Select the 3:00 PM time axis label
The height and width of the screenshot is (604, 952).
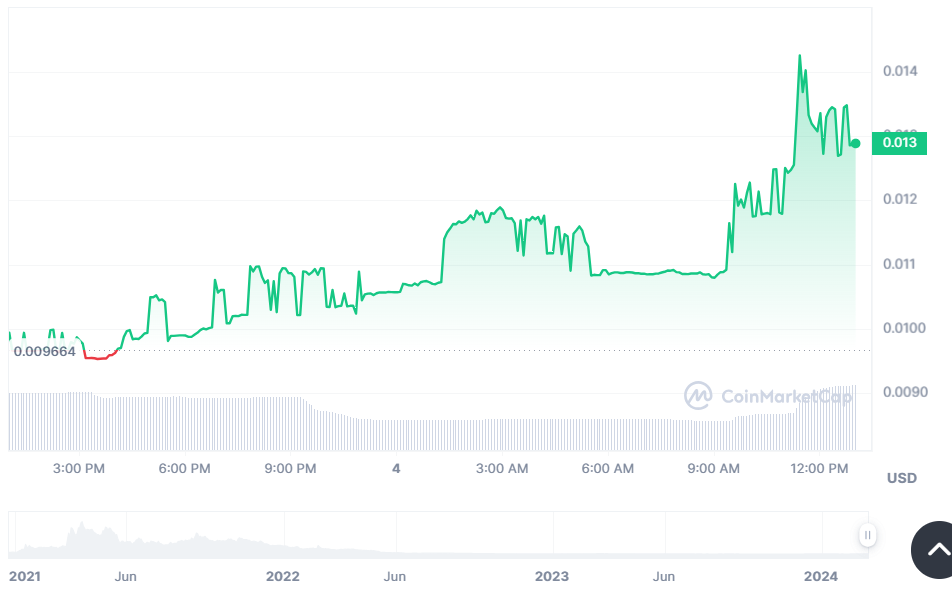click(79, 468)
